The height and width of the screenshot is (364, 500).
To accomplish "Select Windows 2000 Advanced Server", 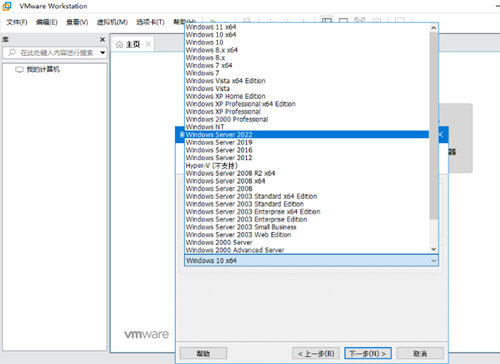I will (307, 250).
